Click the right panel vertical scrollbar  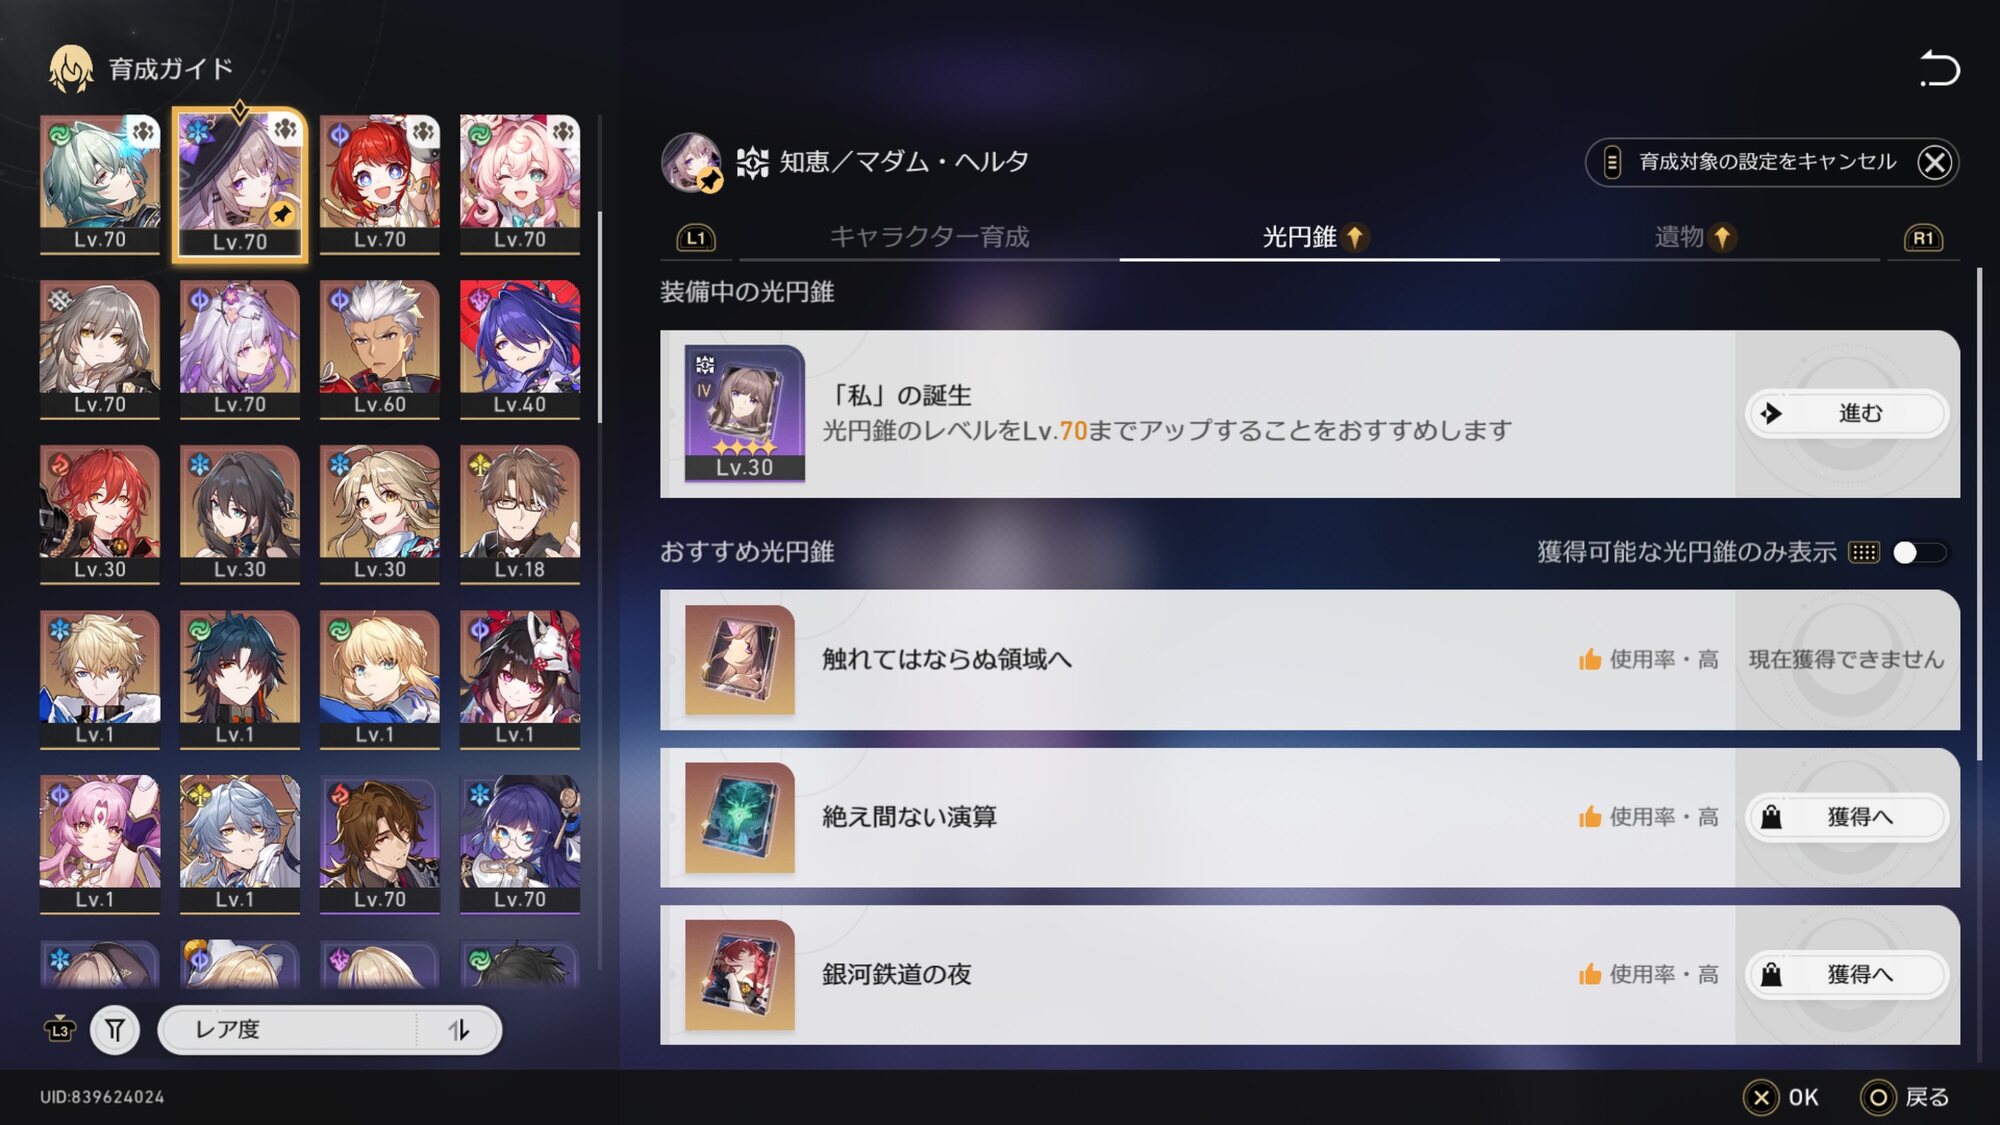1980,514
